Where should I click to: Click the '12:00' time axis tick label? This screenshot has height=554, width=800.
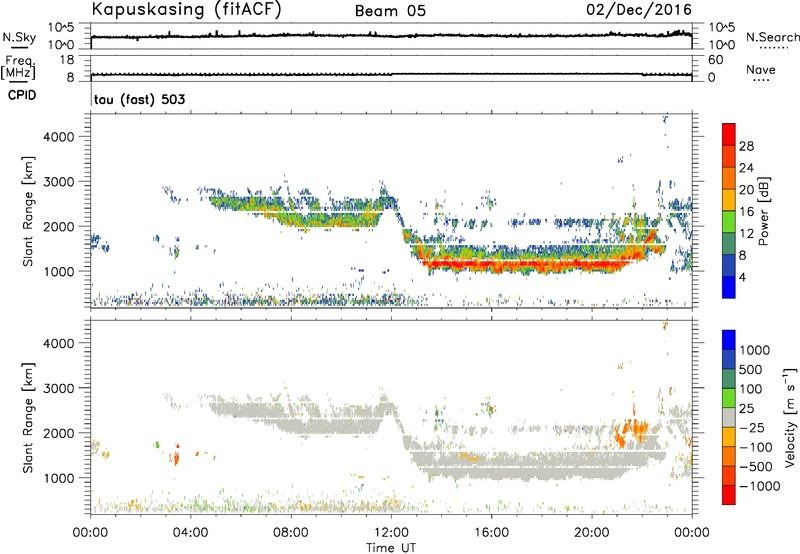coord(391,533)
